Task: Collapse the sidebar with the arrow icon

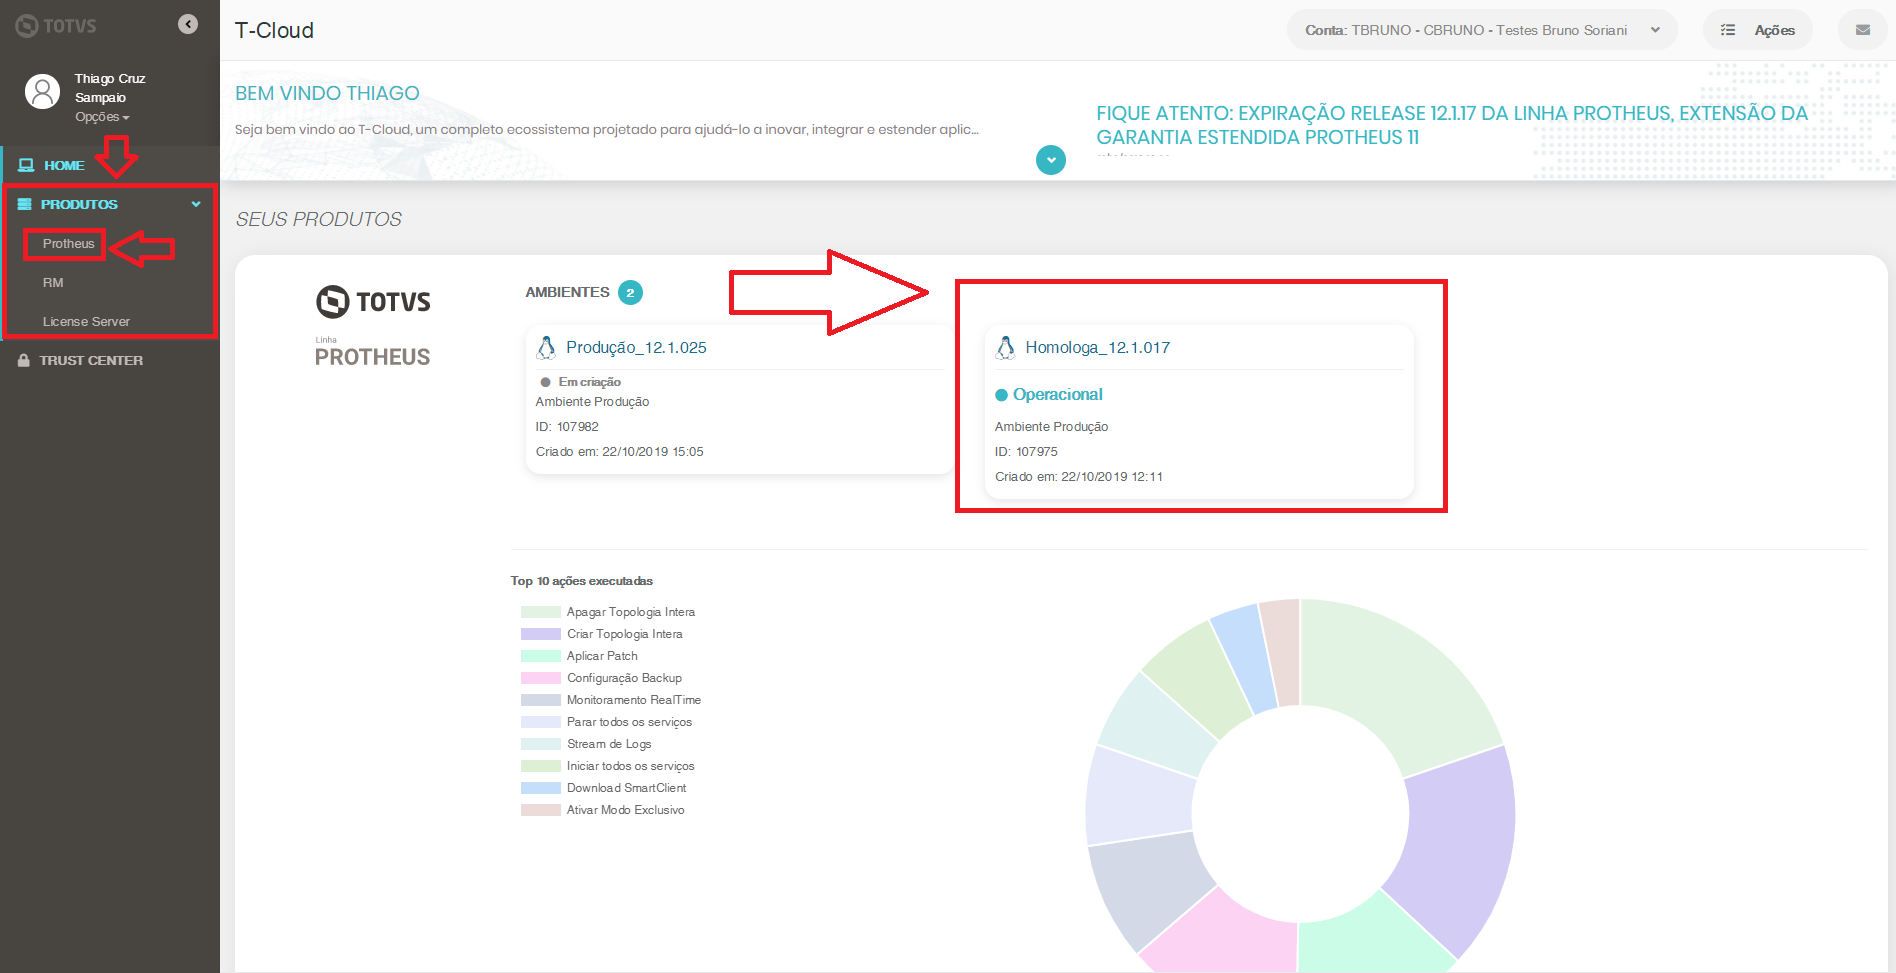Action: click(188, 24)
